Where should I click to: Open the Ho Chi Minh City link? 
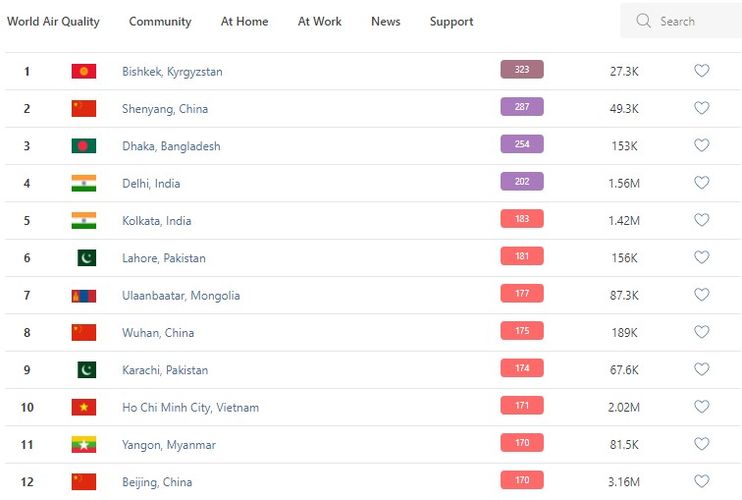point(190,408)
